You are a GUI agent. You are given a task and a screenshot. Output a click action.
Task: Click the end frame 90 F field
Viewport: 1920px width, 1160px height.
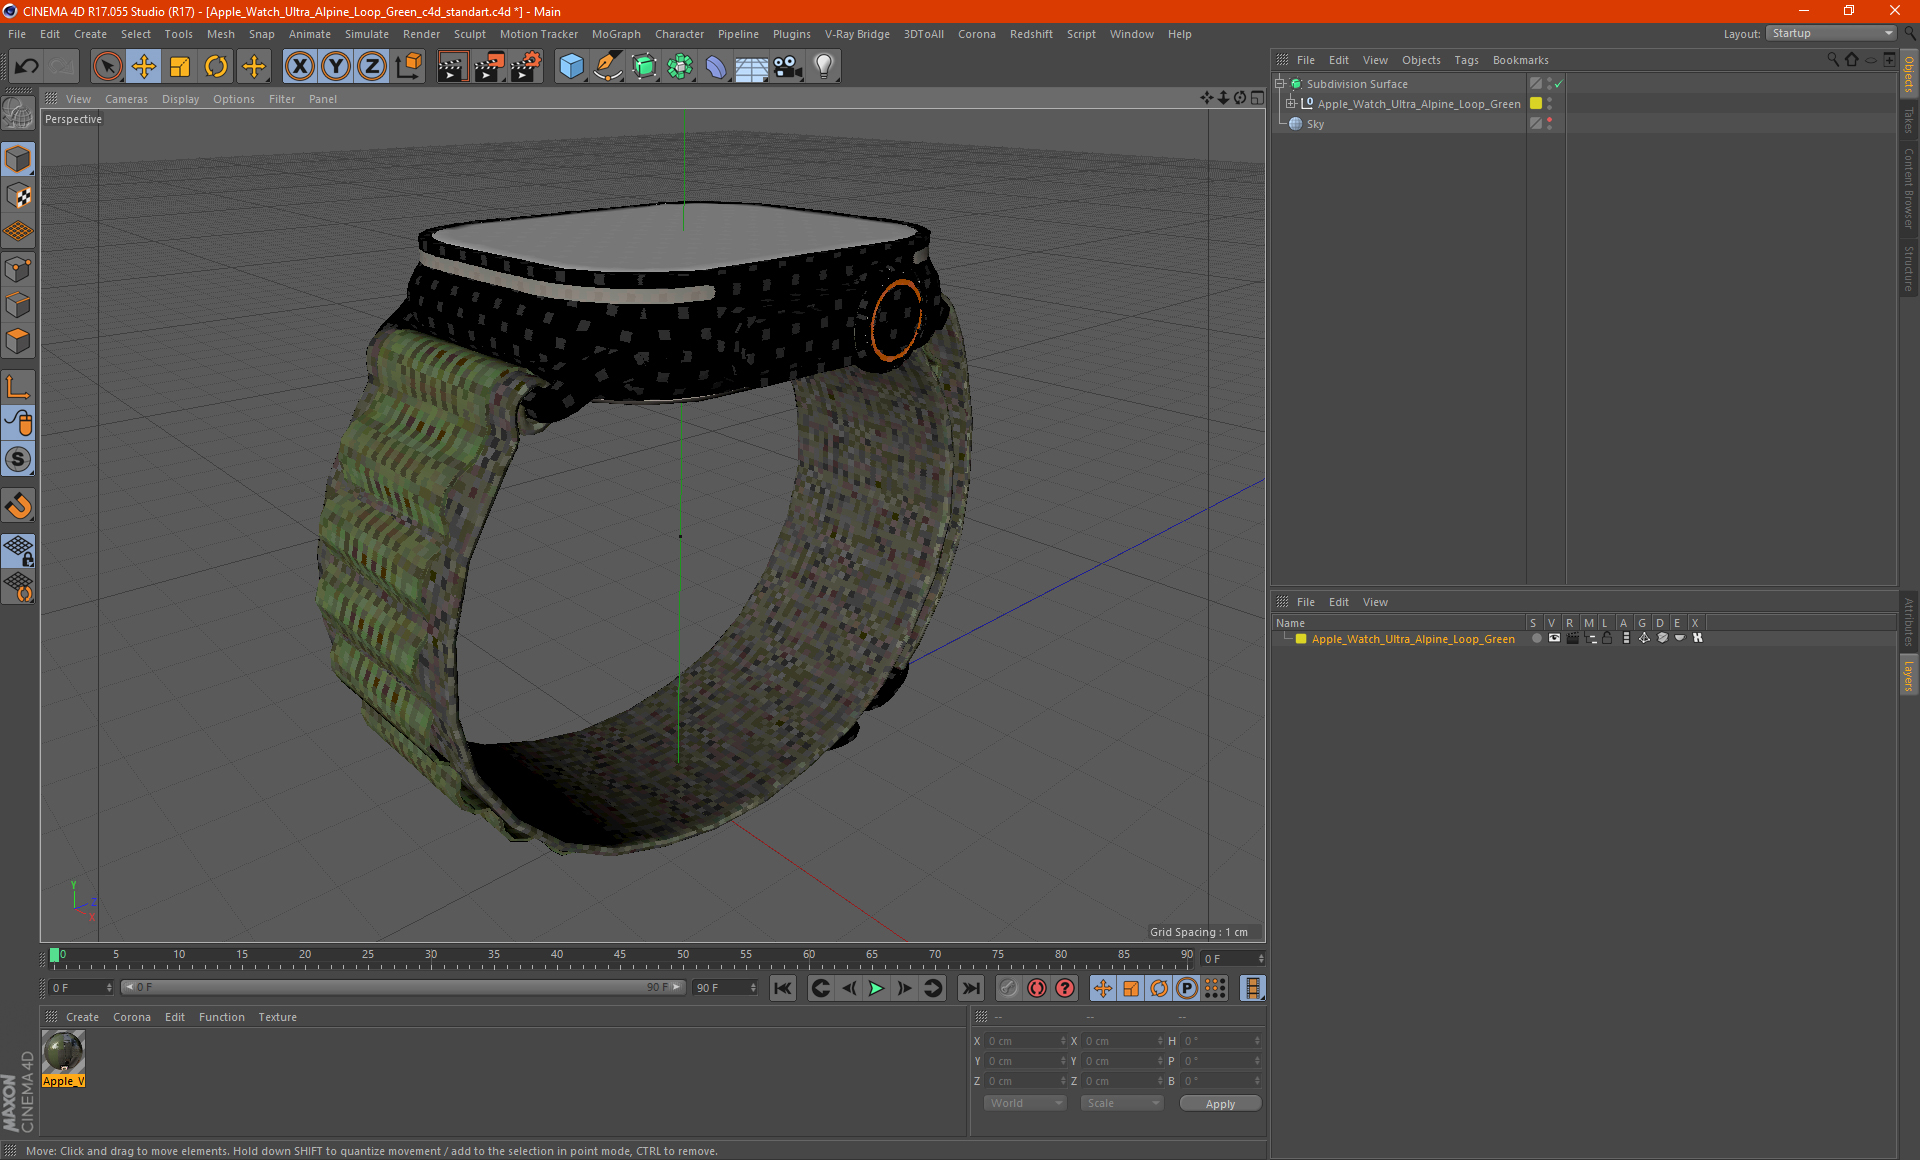click(x=725, y=987)
